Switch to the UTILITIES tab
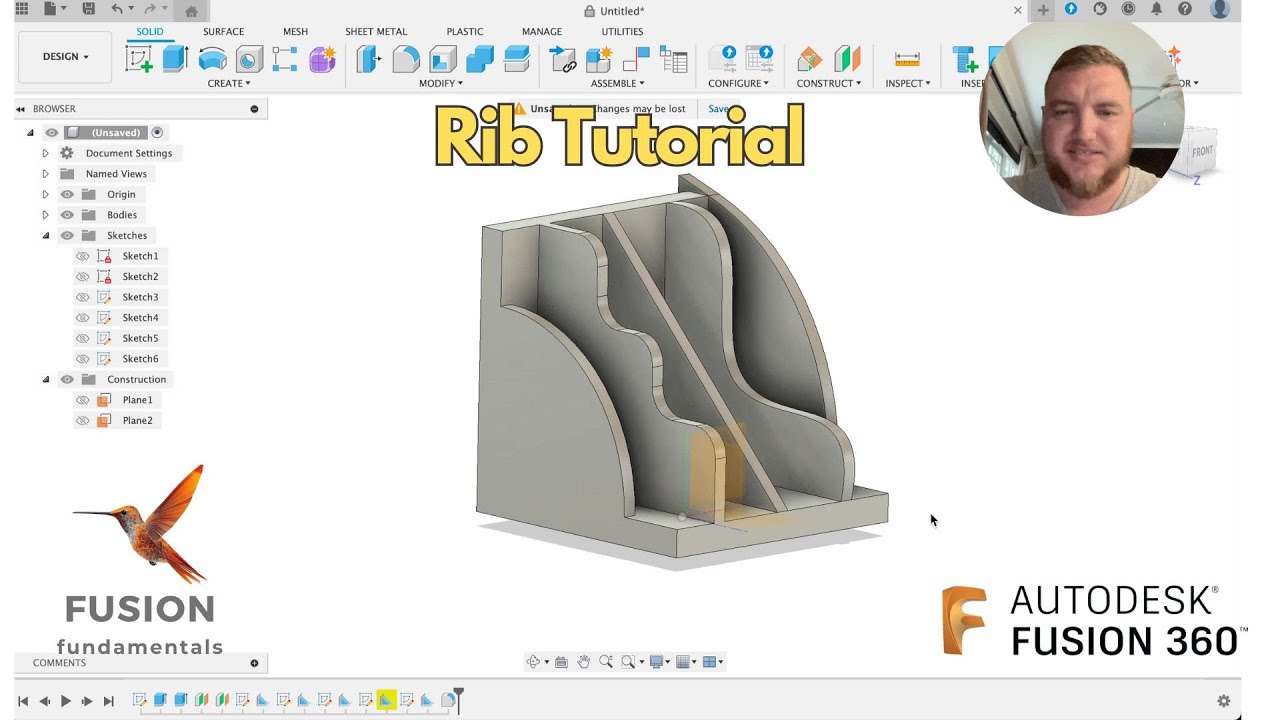This screenshot has height=720, width=1280. click(x=622, y=32)
